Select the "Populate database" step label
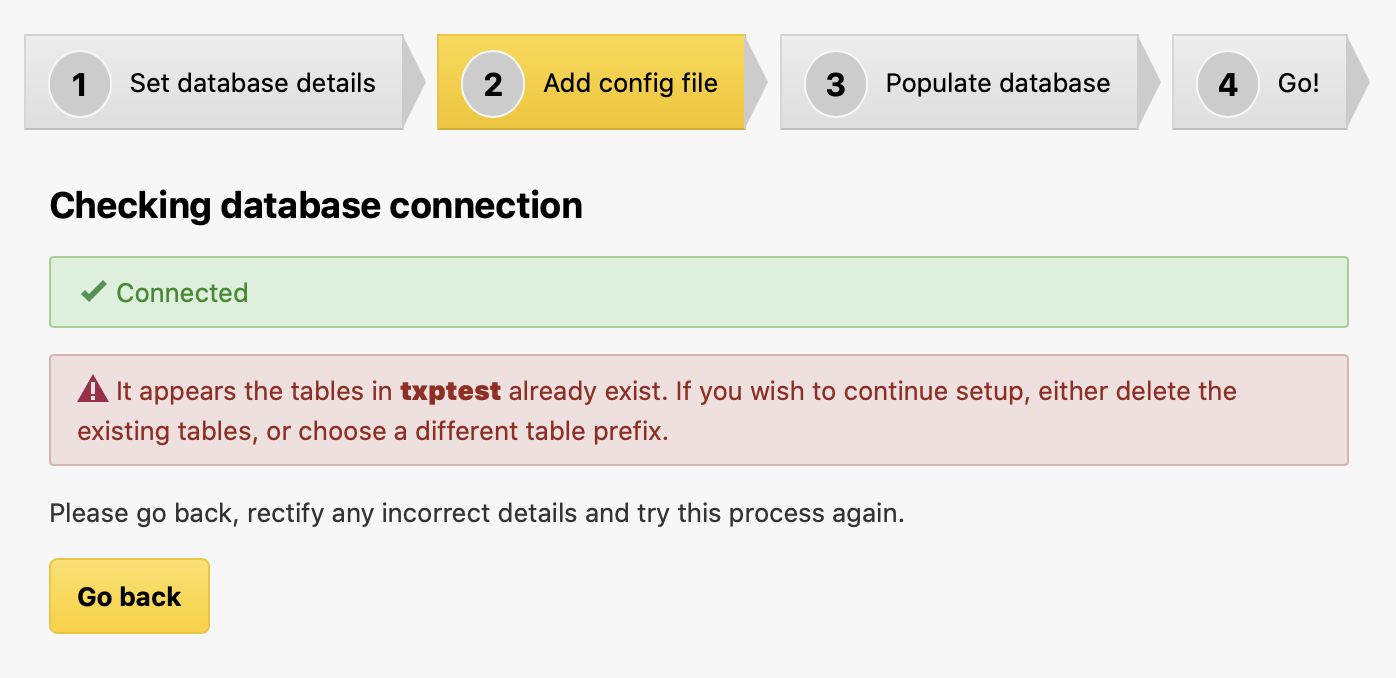 (x=997, y=83)
